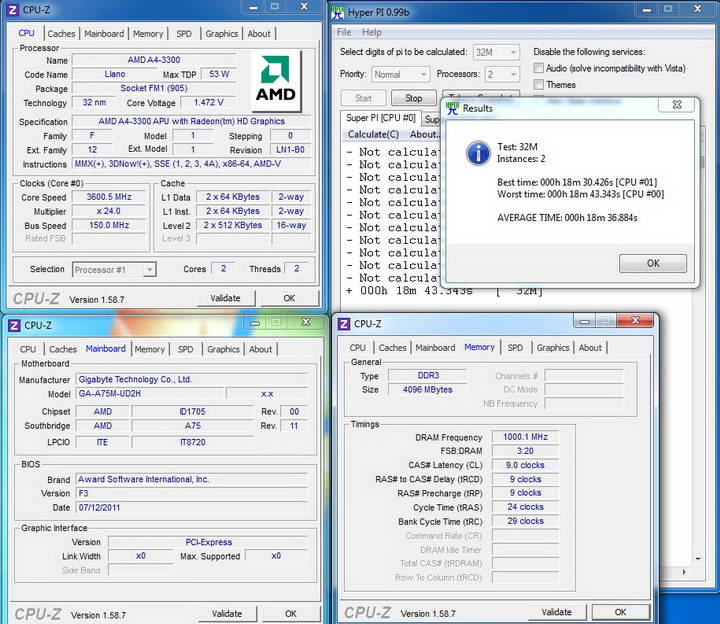Screen dimensions: 720x624
Task: Open Caches tab in top CPU-Z window
Action: 61,33
